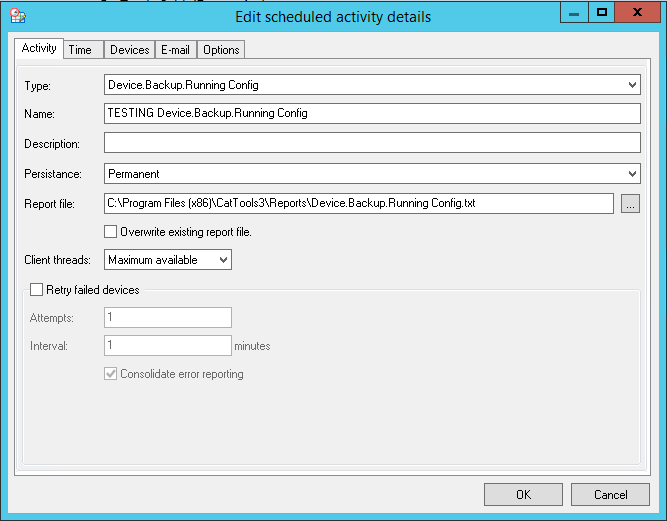Enable Overwrite existing report file checkbox

(x=111, y=232)
